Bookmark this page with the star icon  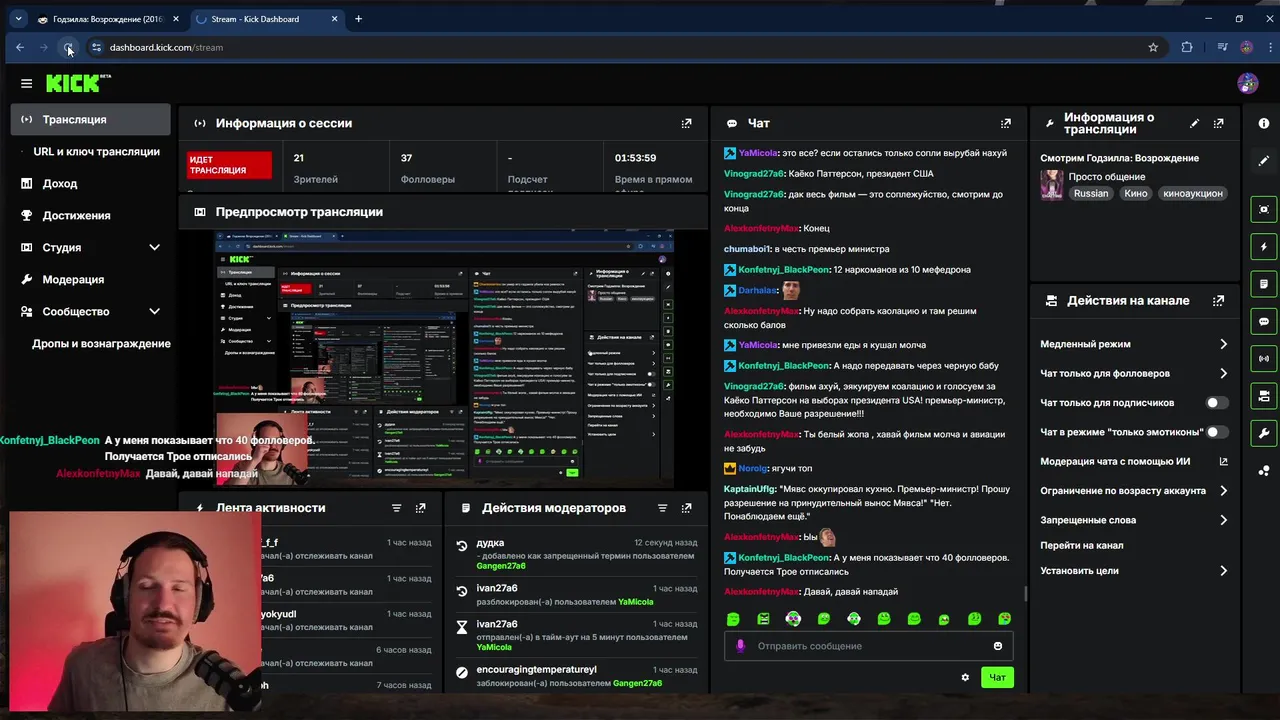1153,47
